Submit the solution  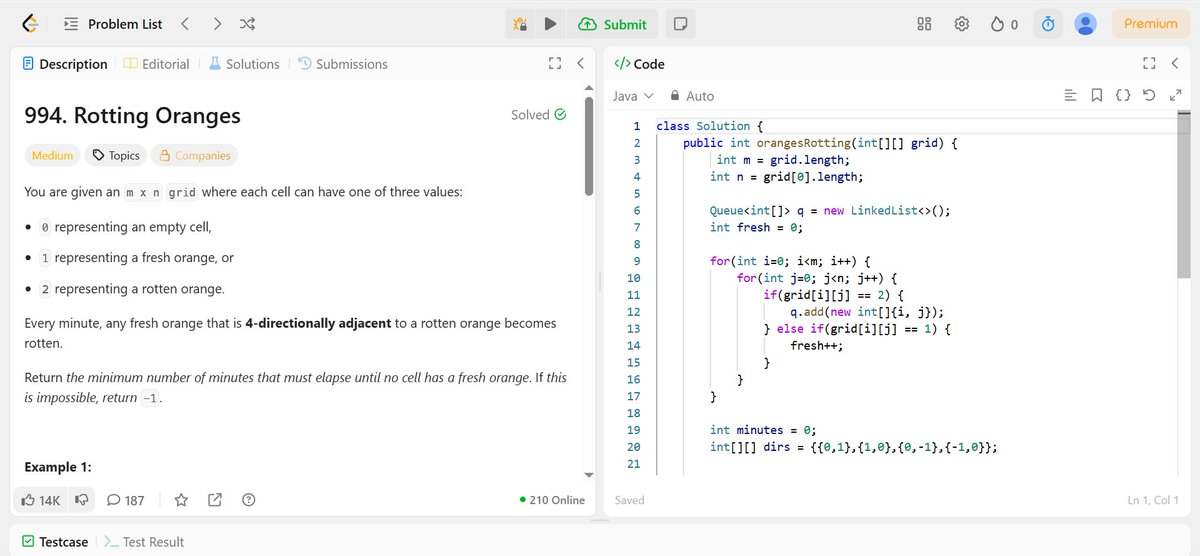point(612,24)
